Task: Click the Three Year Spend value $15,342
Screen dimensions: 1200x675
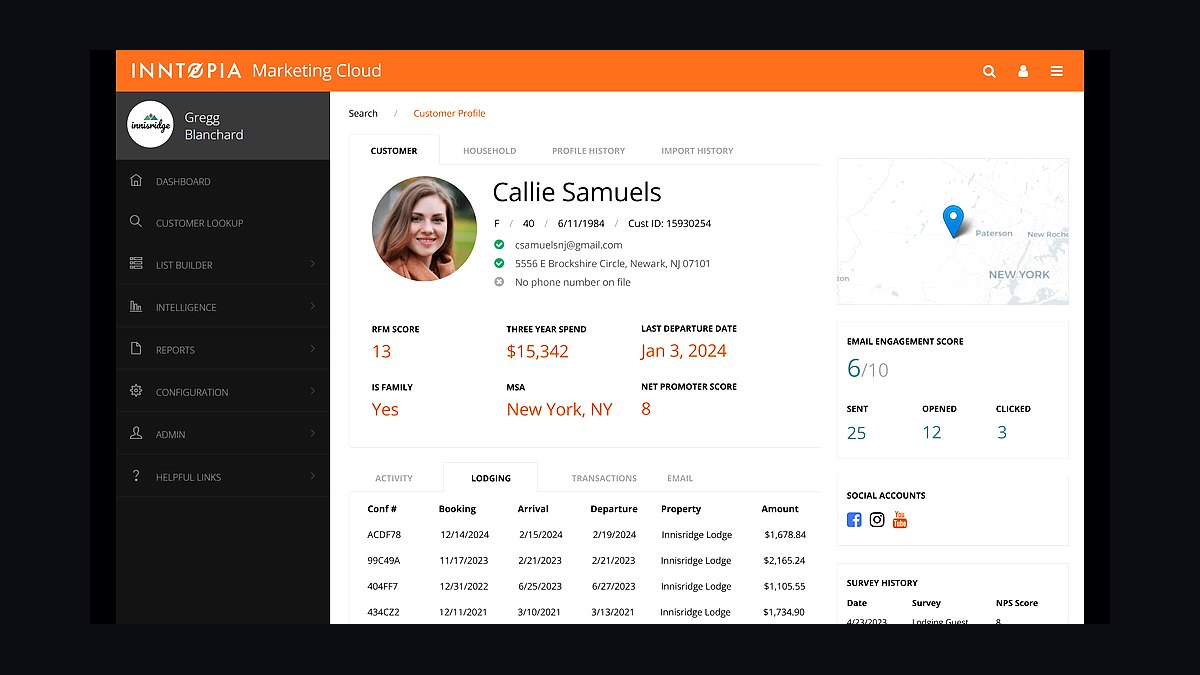Action: point(537,351)
